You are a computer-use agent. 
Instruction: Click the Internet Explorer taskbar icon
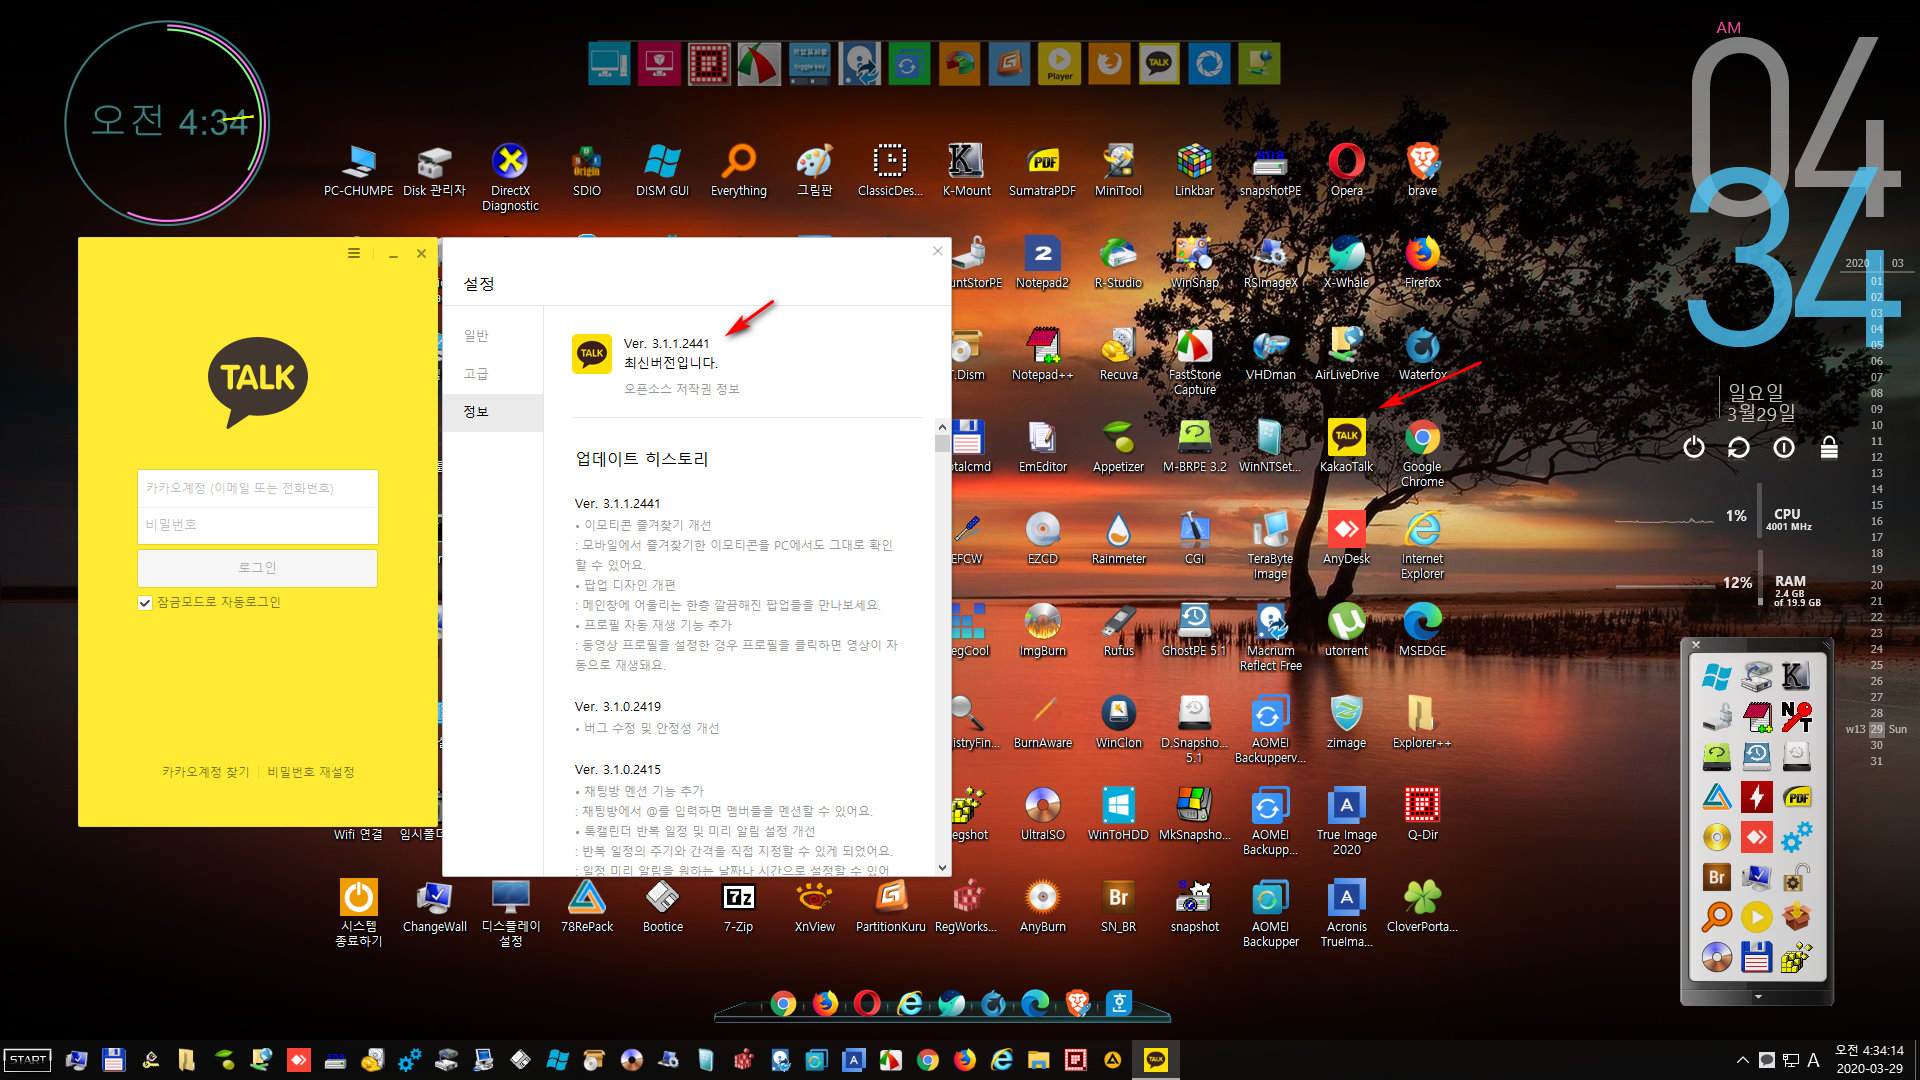1001,1060
